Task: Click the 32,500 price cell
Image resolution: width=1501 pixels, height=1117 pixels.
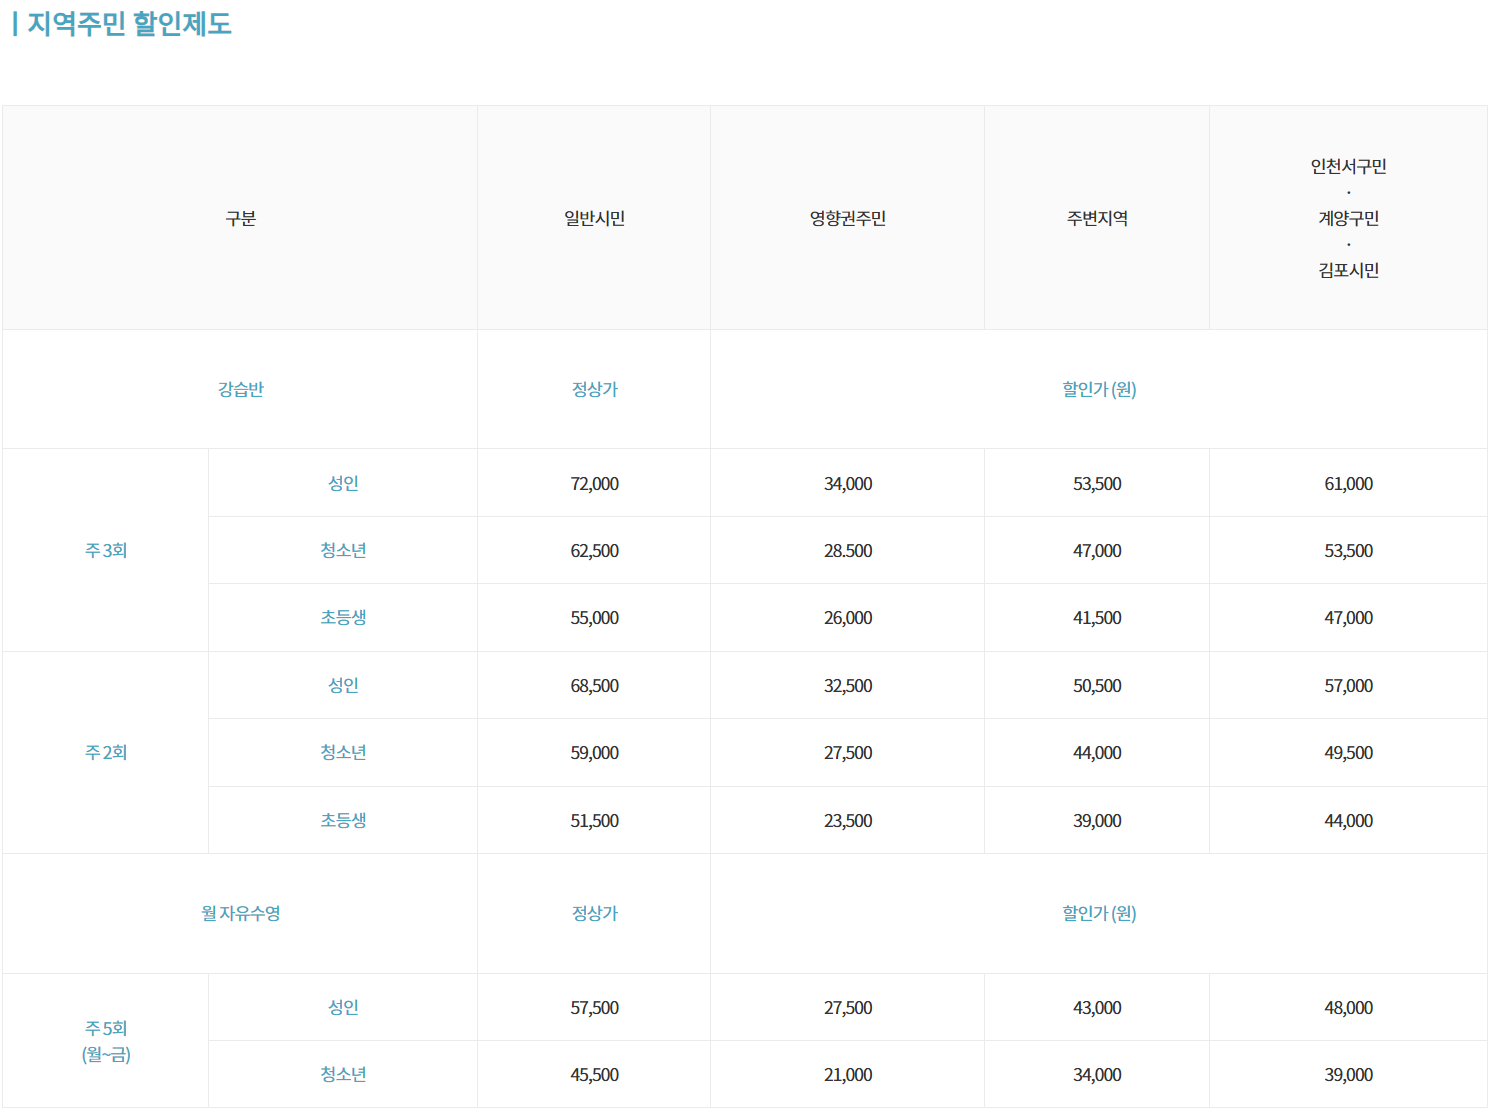Action: pos(848,686)
